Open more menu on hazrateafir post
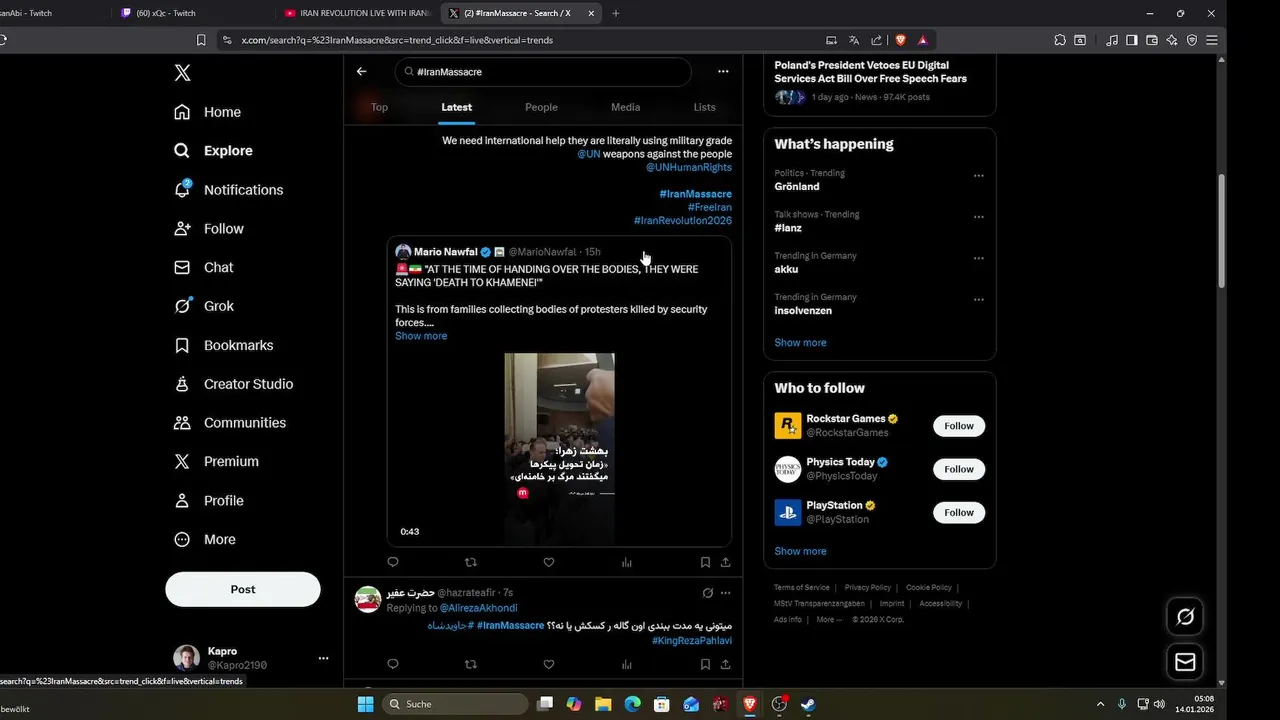The height and width of the screenshot is (720, 1280). click(726, 593)
